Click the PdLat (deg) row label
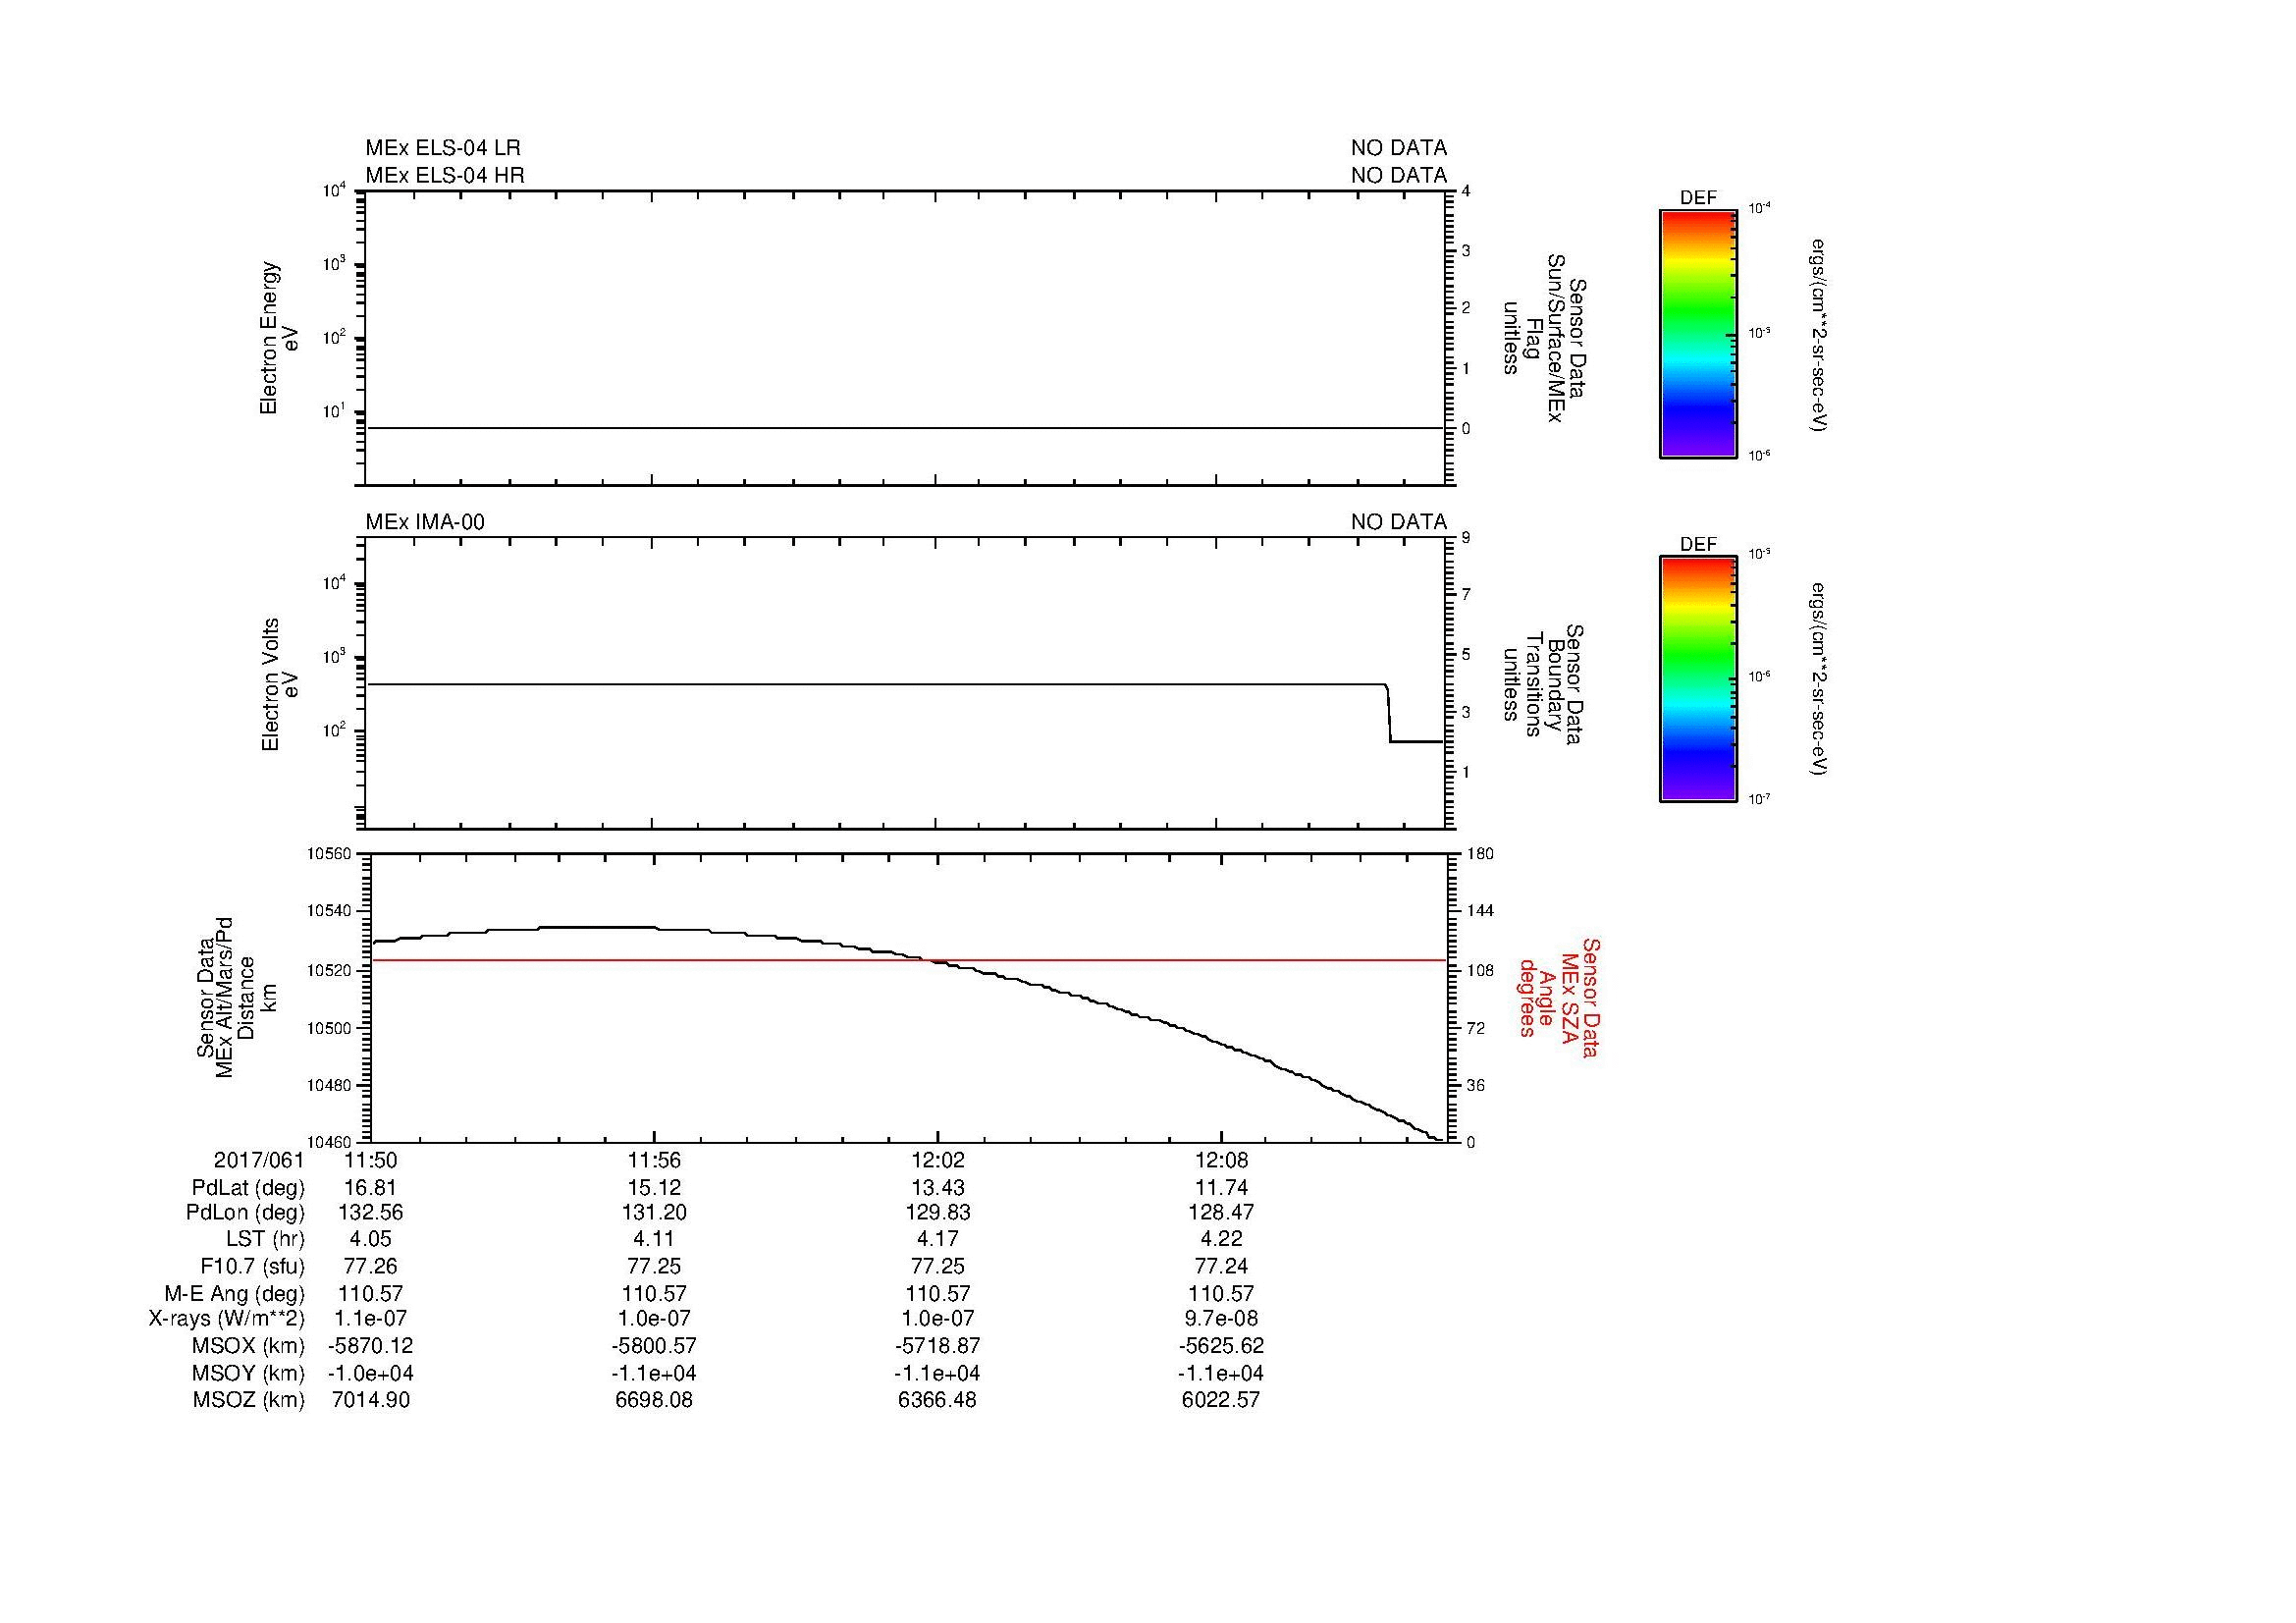The image size is (2296, 1623). [x=248, y=1188]
